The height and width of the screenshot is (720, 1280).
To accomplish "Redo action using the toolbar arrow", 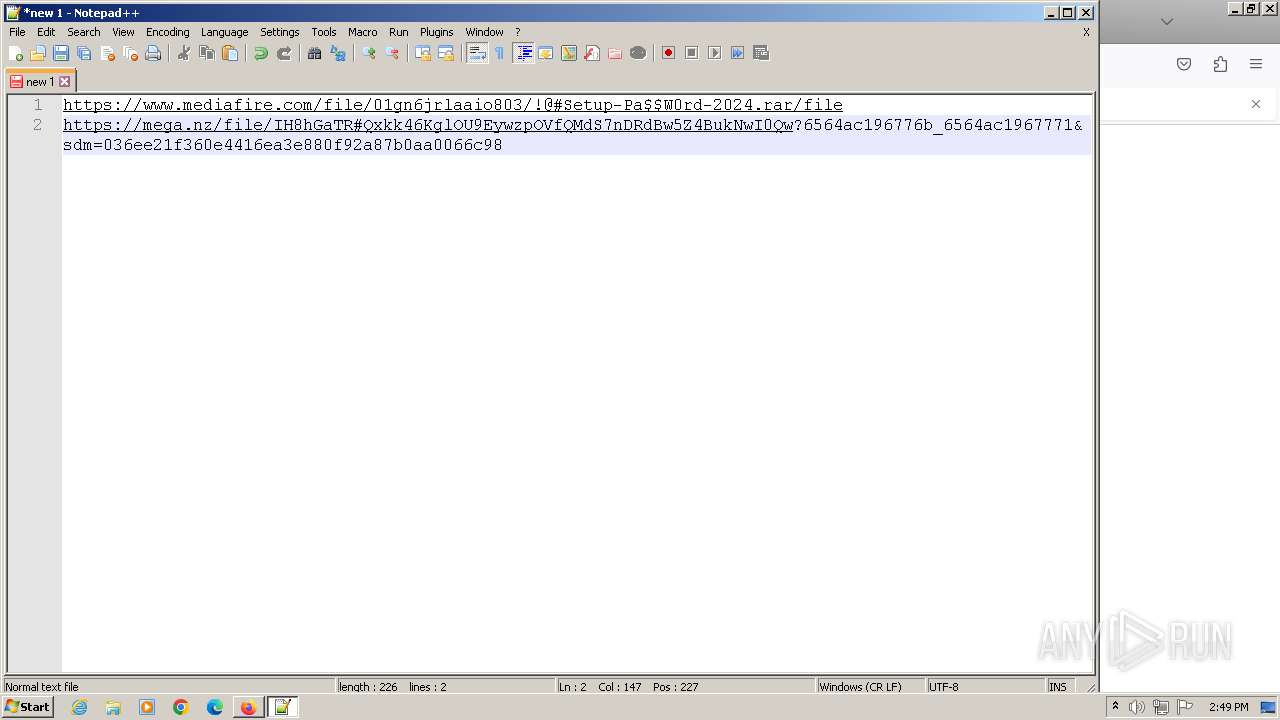I will click(x=284, y=53).
